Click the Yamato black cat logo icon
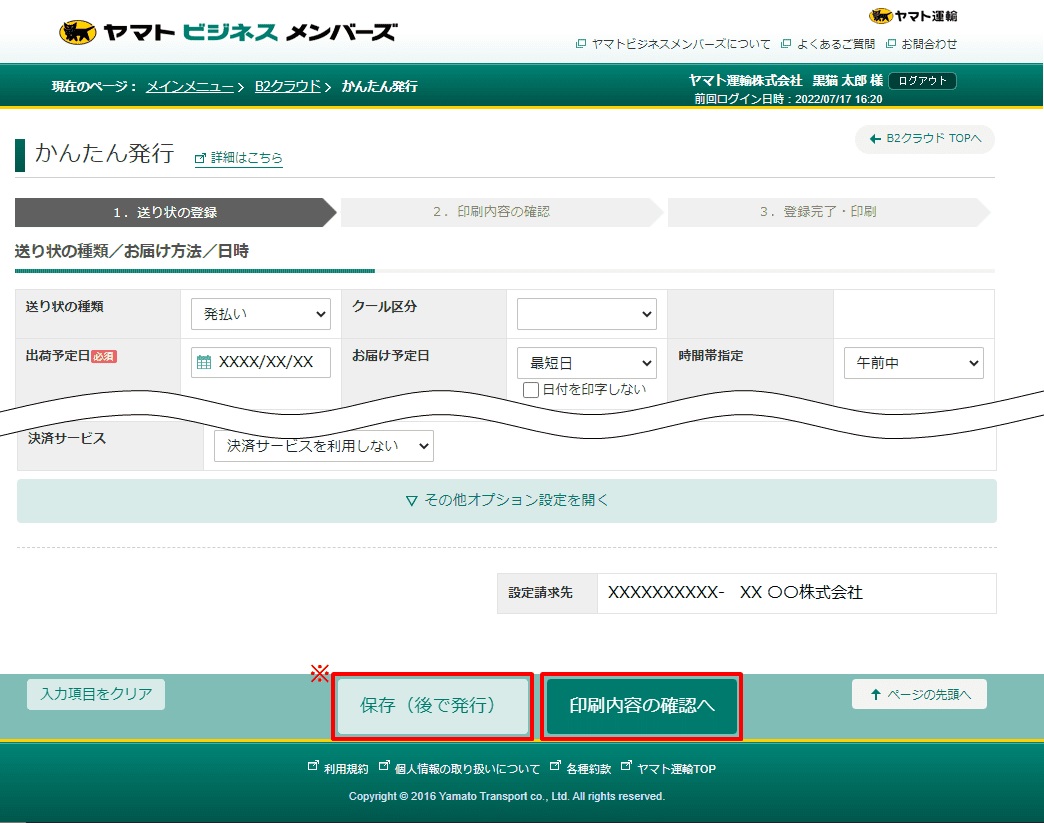 coord(77,32)
